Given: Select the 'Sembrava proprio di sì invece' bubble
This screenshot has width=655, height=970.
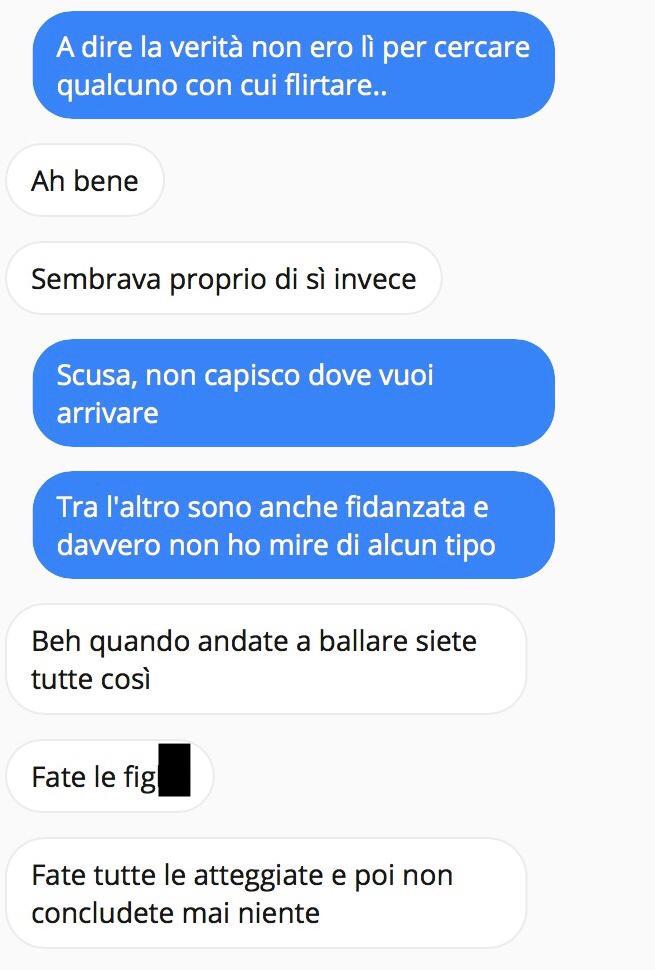Looking at the screenshot, I should pos(223,278).
